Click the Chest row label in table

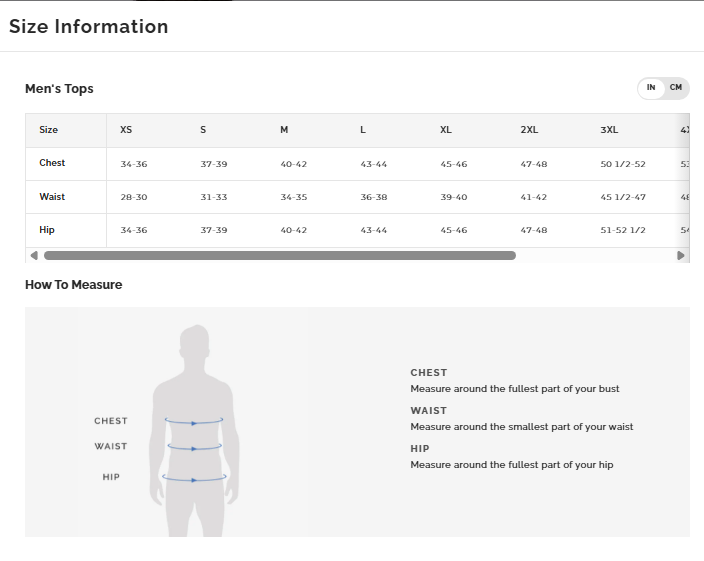click(52, 163)
